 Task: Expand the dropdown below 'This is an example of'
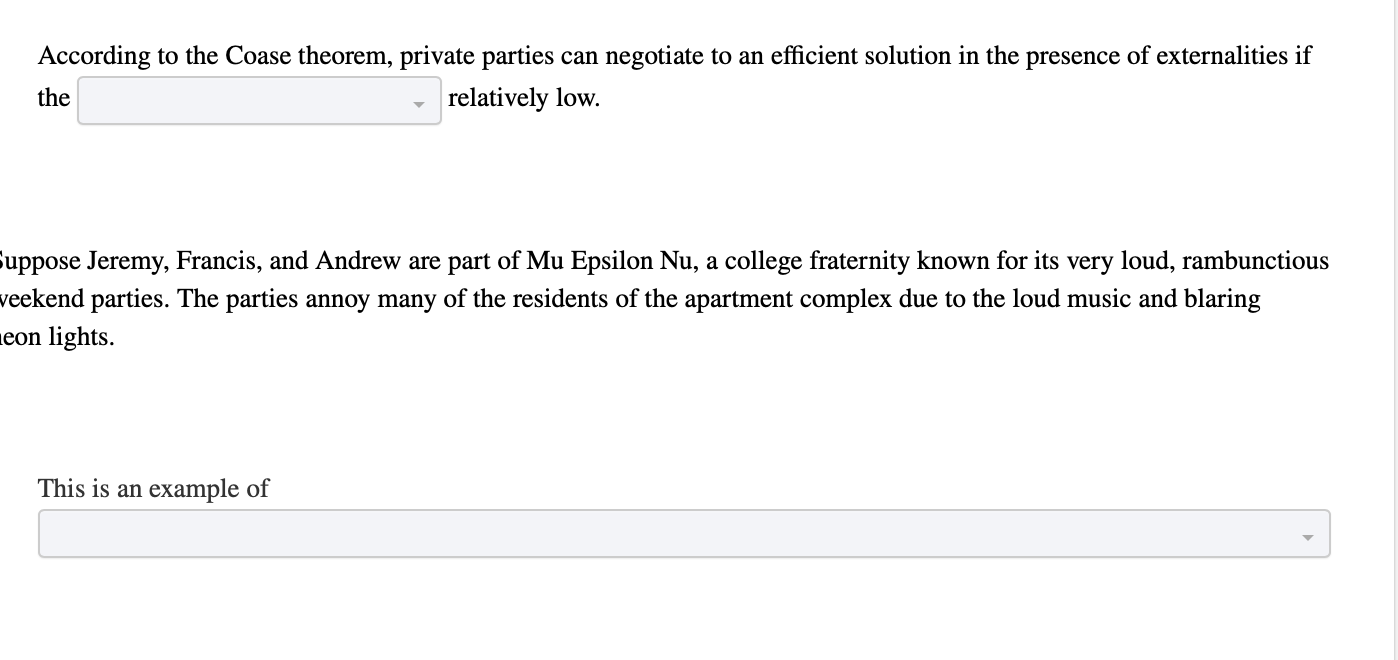pos(684,533)
